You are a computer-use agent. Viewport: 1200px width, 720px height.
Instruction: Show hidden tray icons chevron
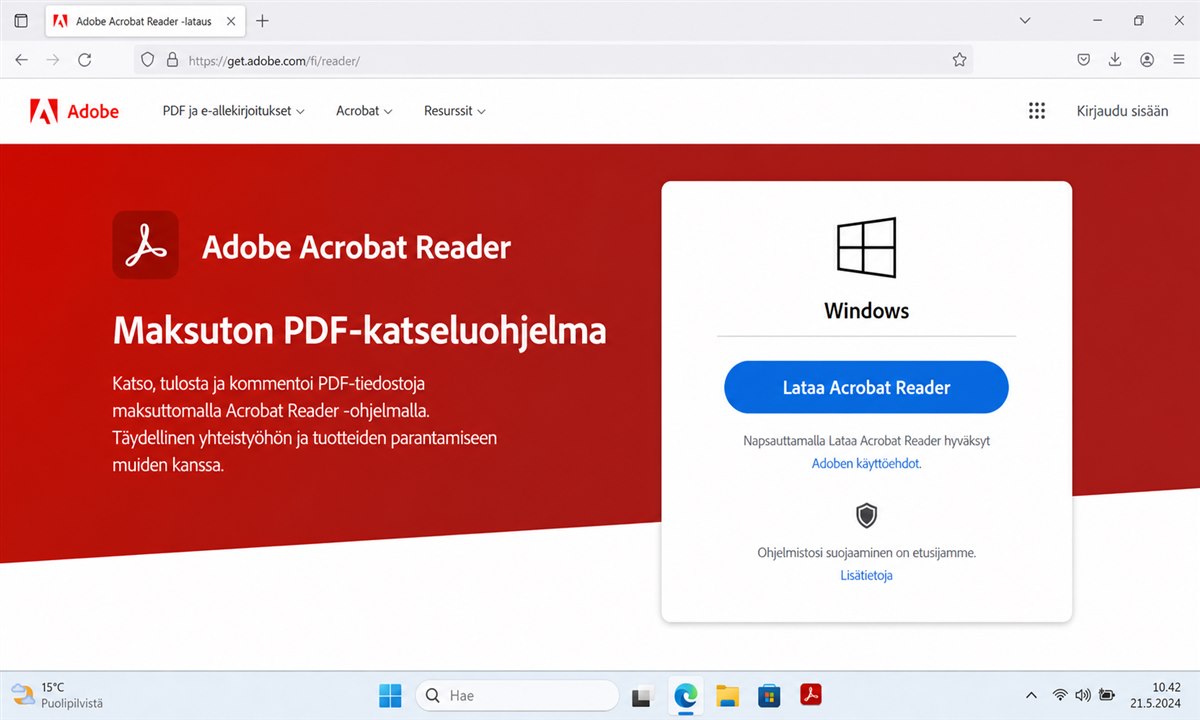(1032, 695)
